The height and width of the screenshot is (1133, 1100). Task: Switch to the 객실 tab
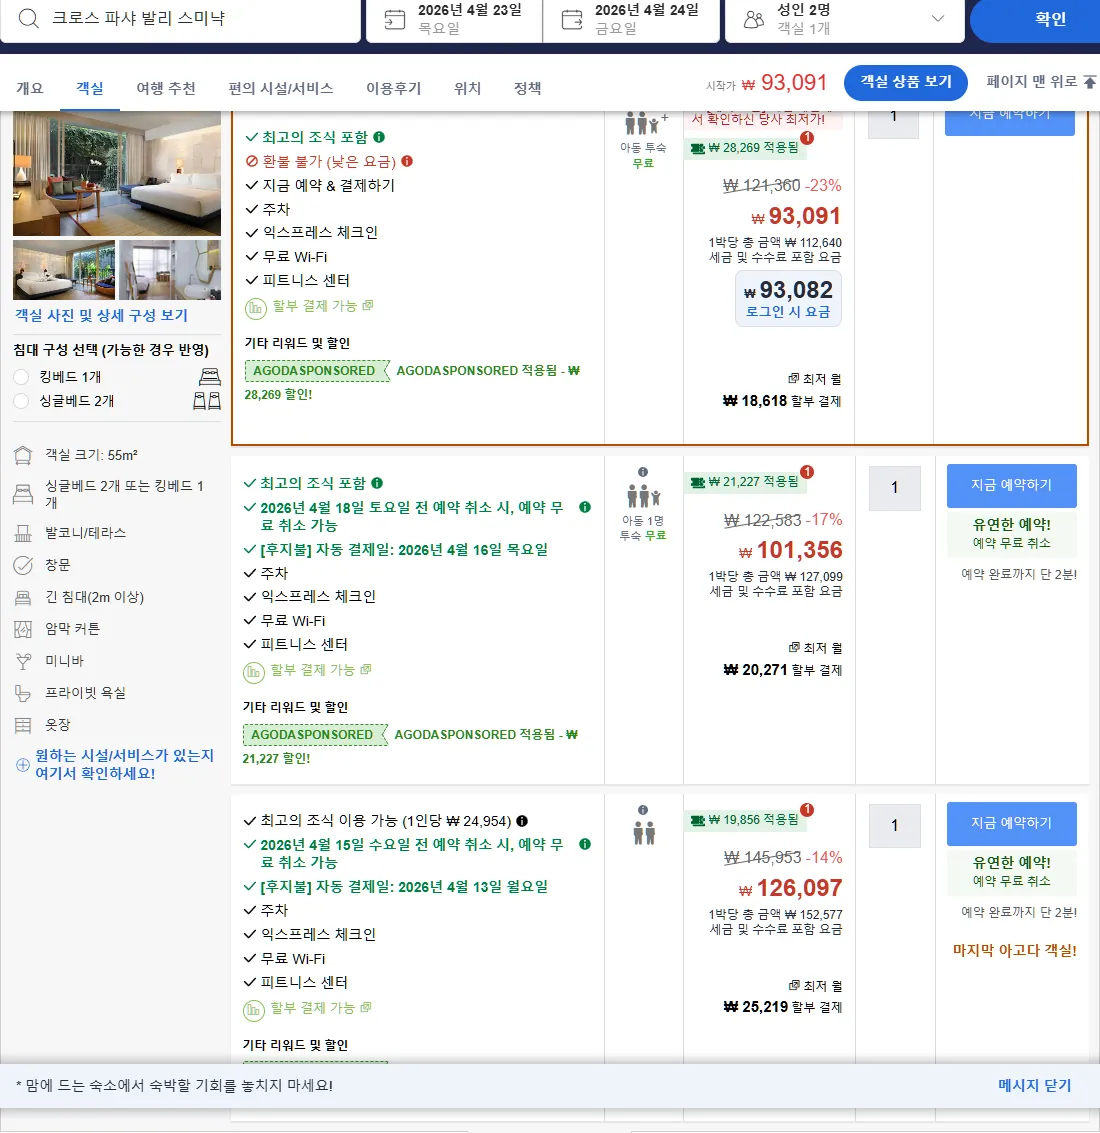tap(90, 88)
